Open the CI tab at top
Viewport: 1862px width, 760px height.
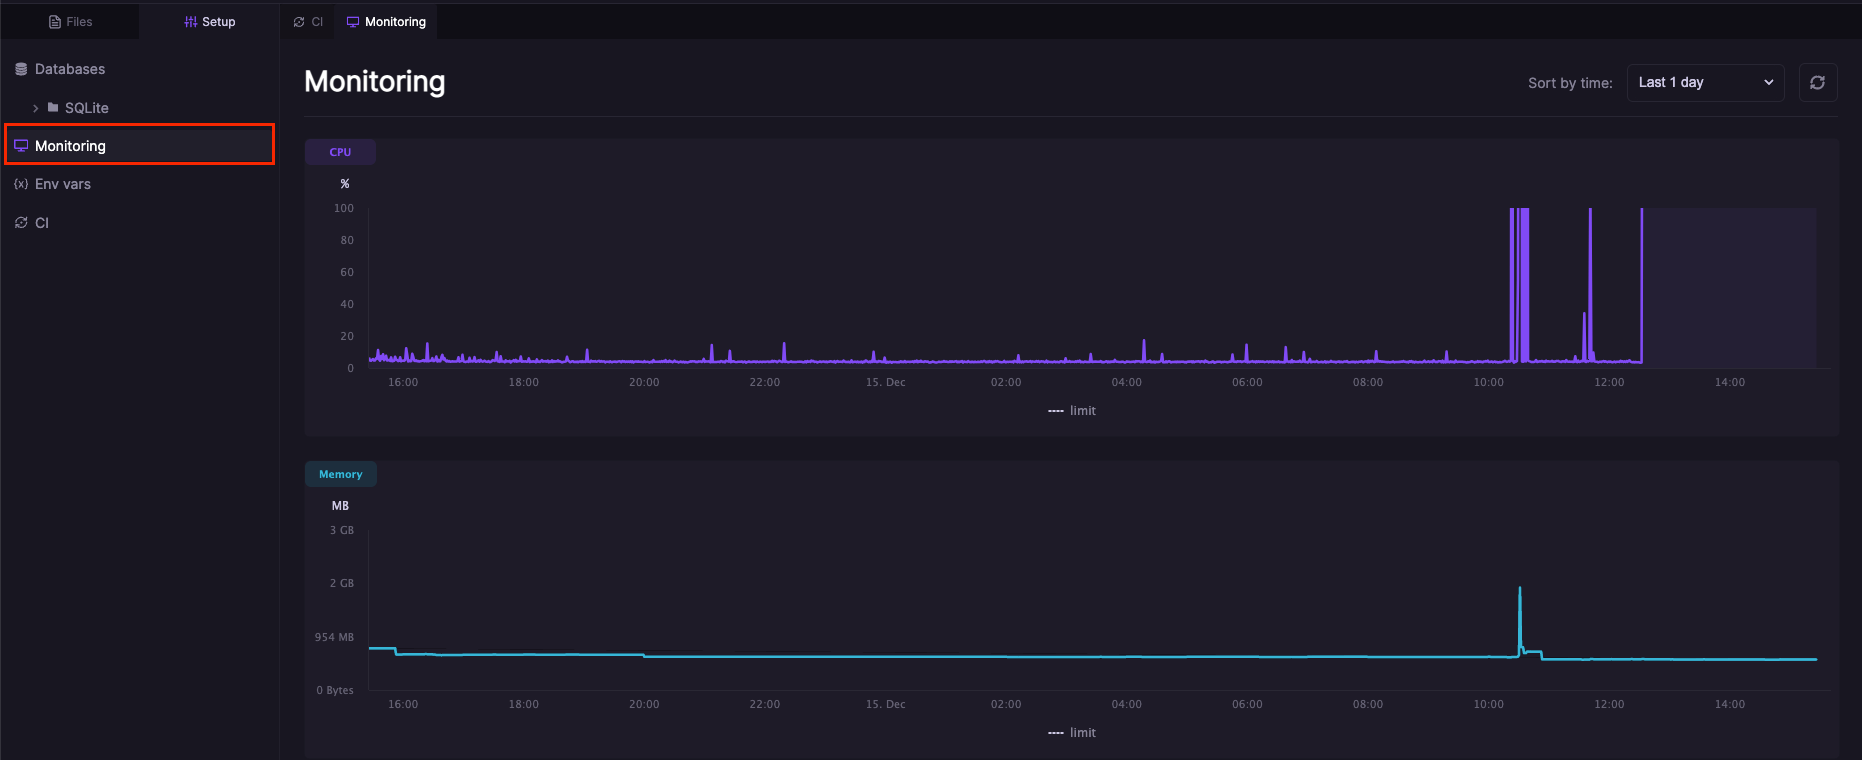tap(308, 21)
